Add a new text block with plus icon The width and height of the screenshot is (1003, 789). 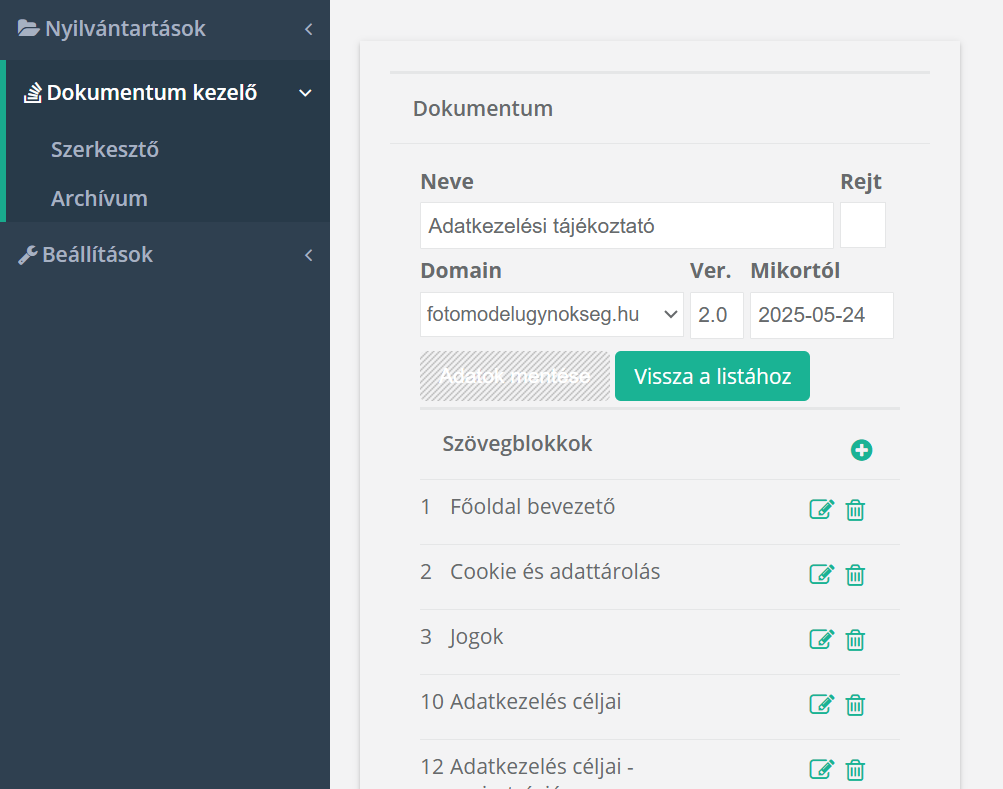pyautogui.click(x=861, y=450)
